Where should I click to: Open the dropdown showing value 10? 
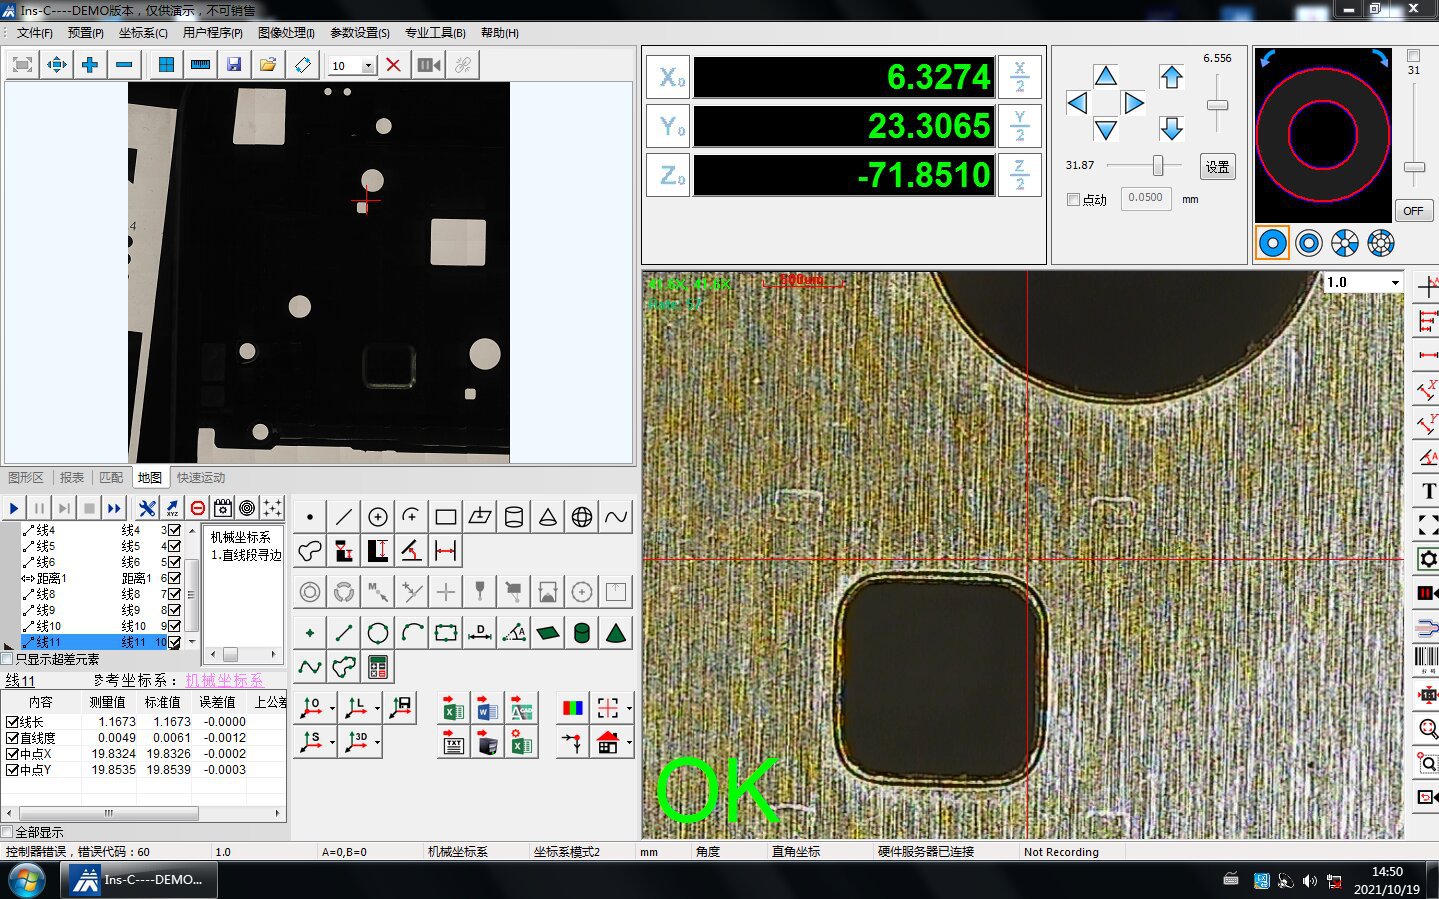[x=368, y=66]
